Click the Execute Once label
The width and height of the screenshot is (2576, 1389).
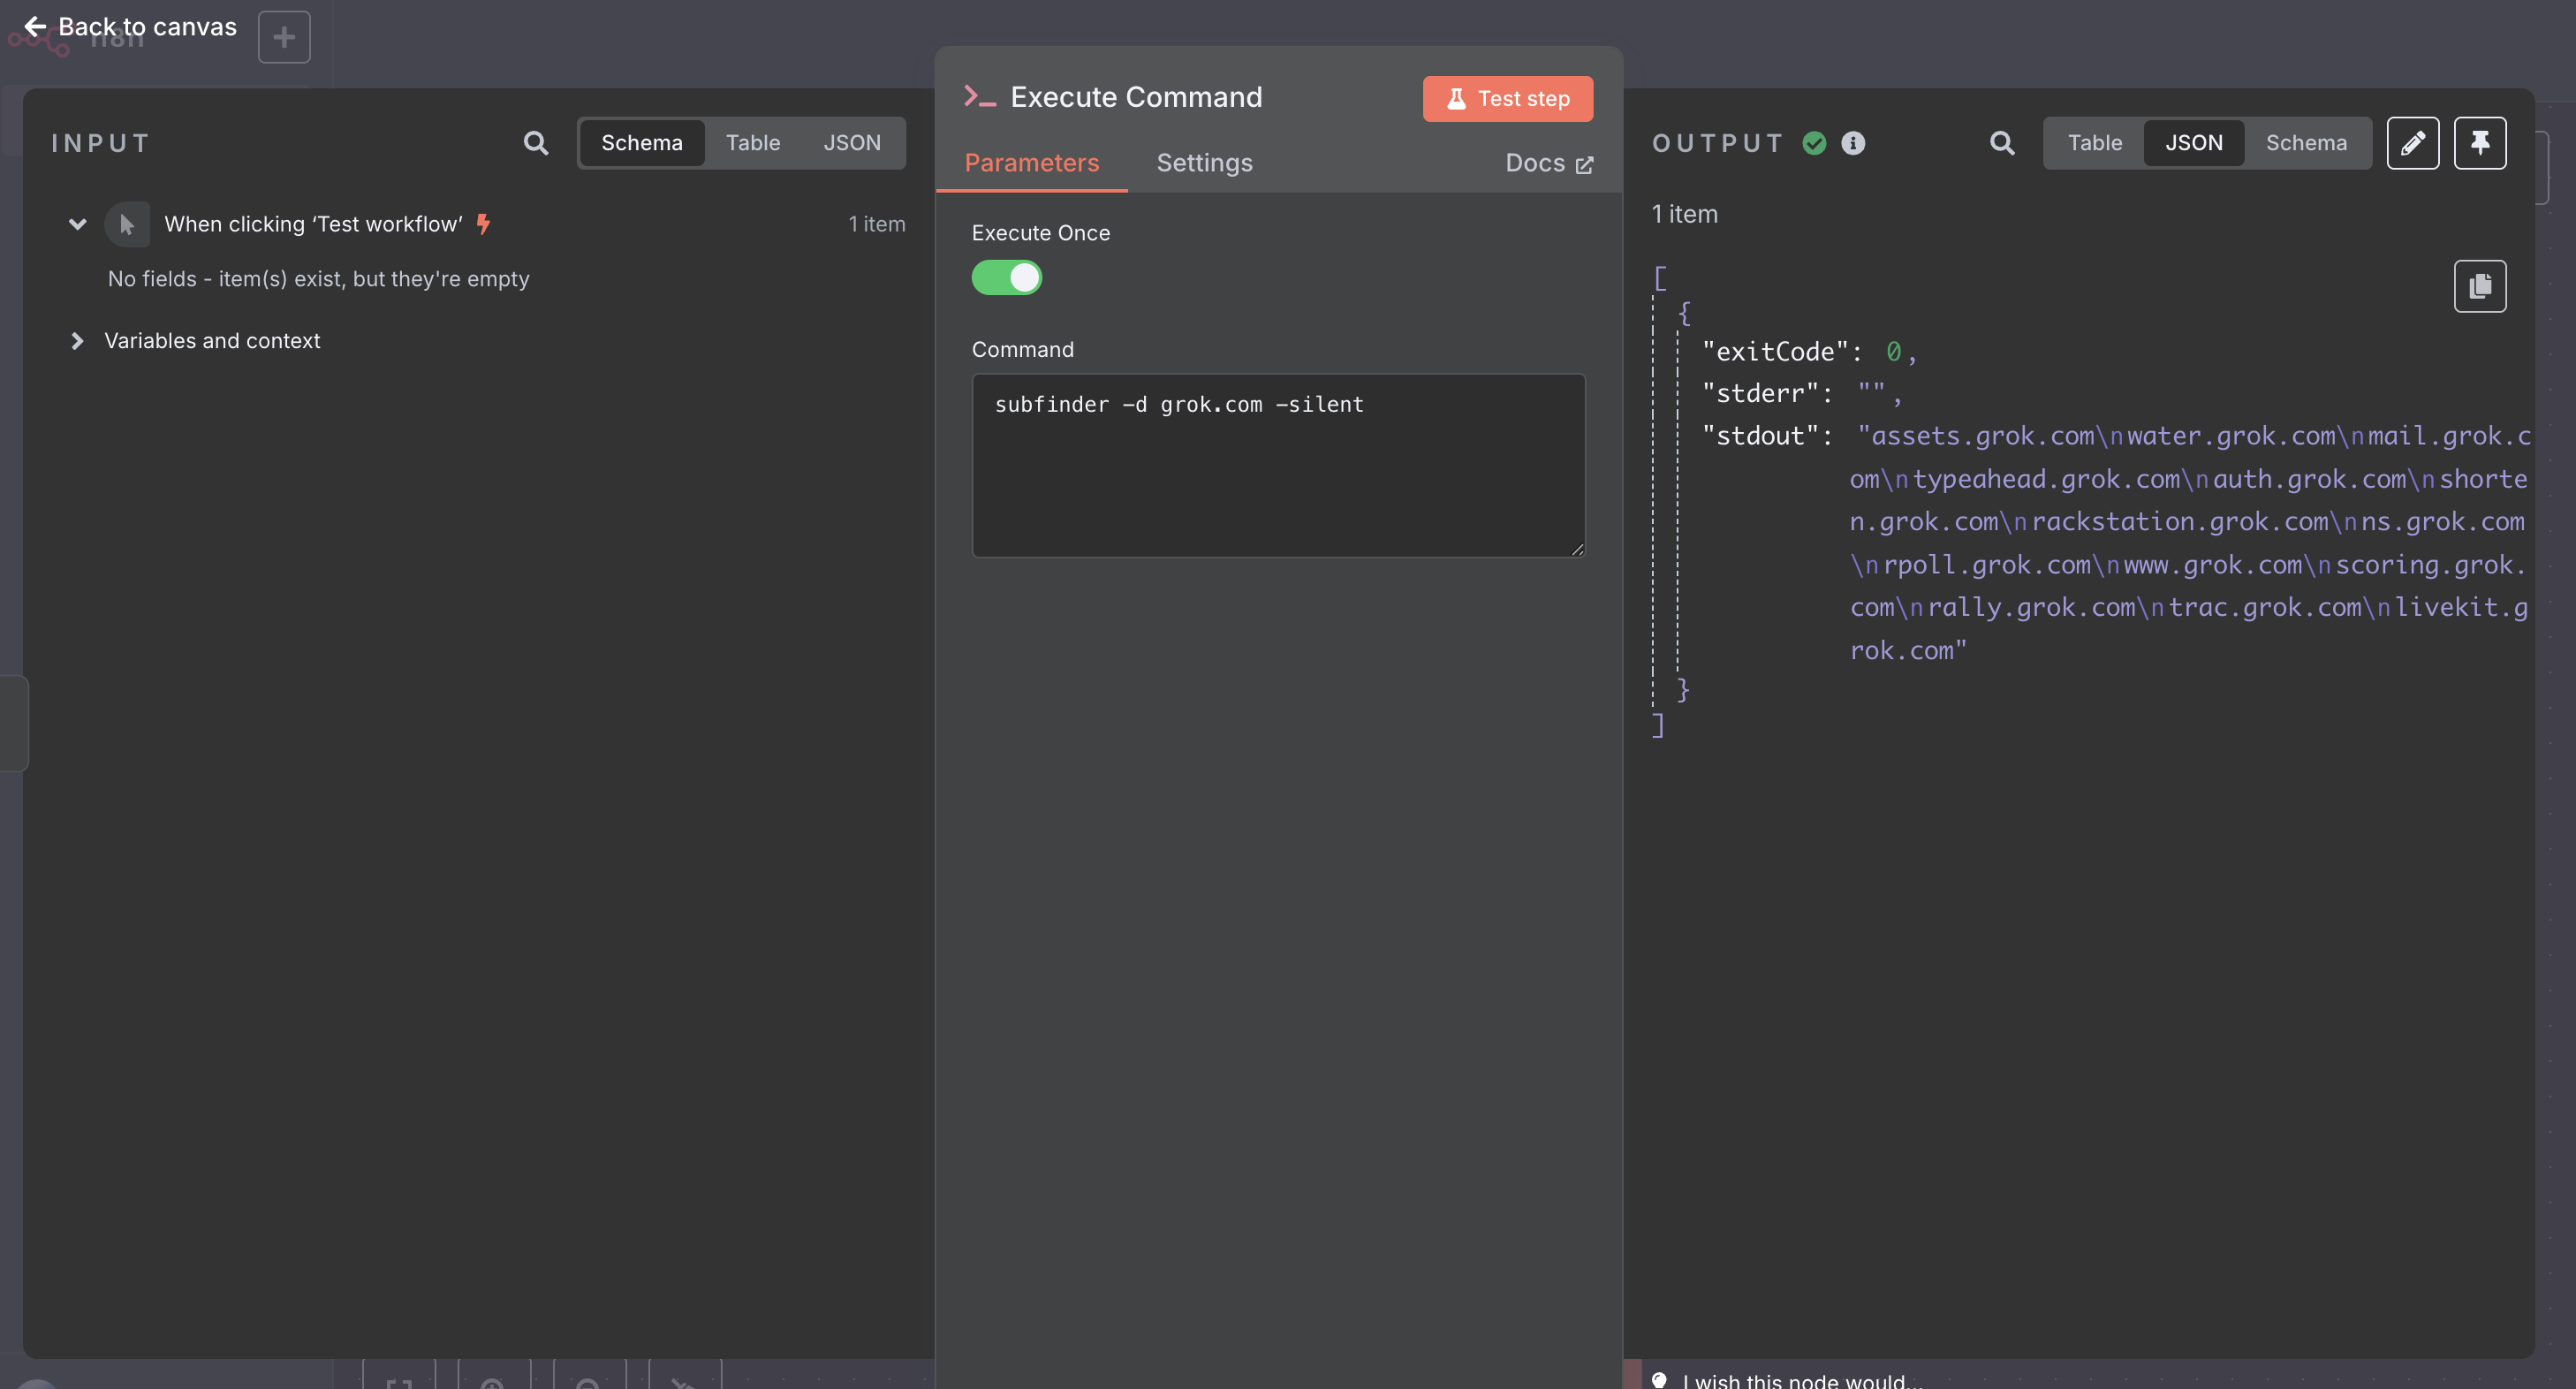coord(1041,233)
